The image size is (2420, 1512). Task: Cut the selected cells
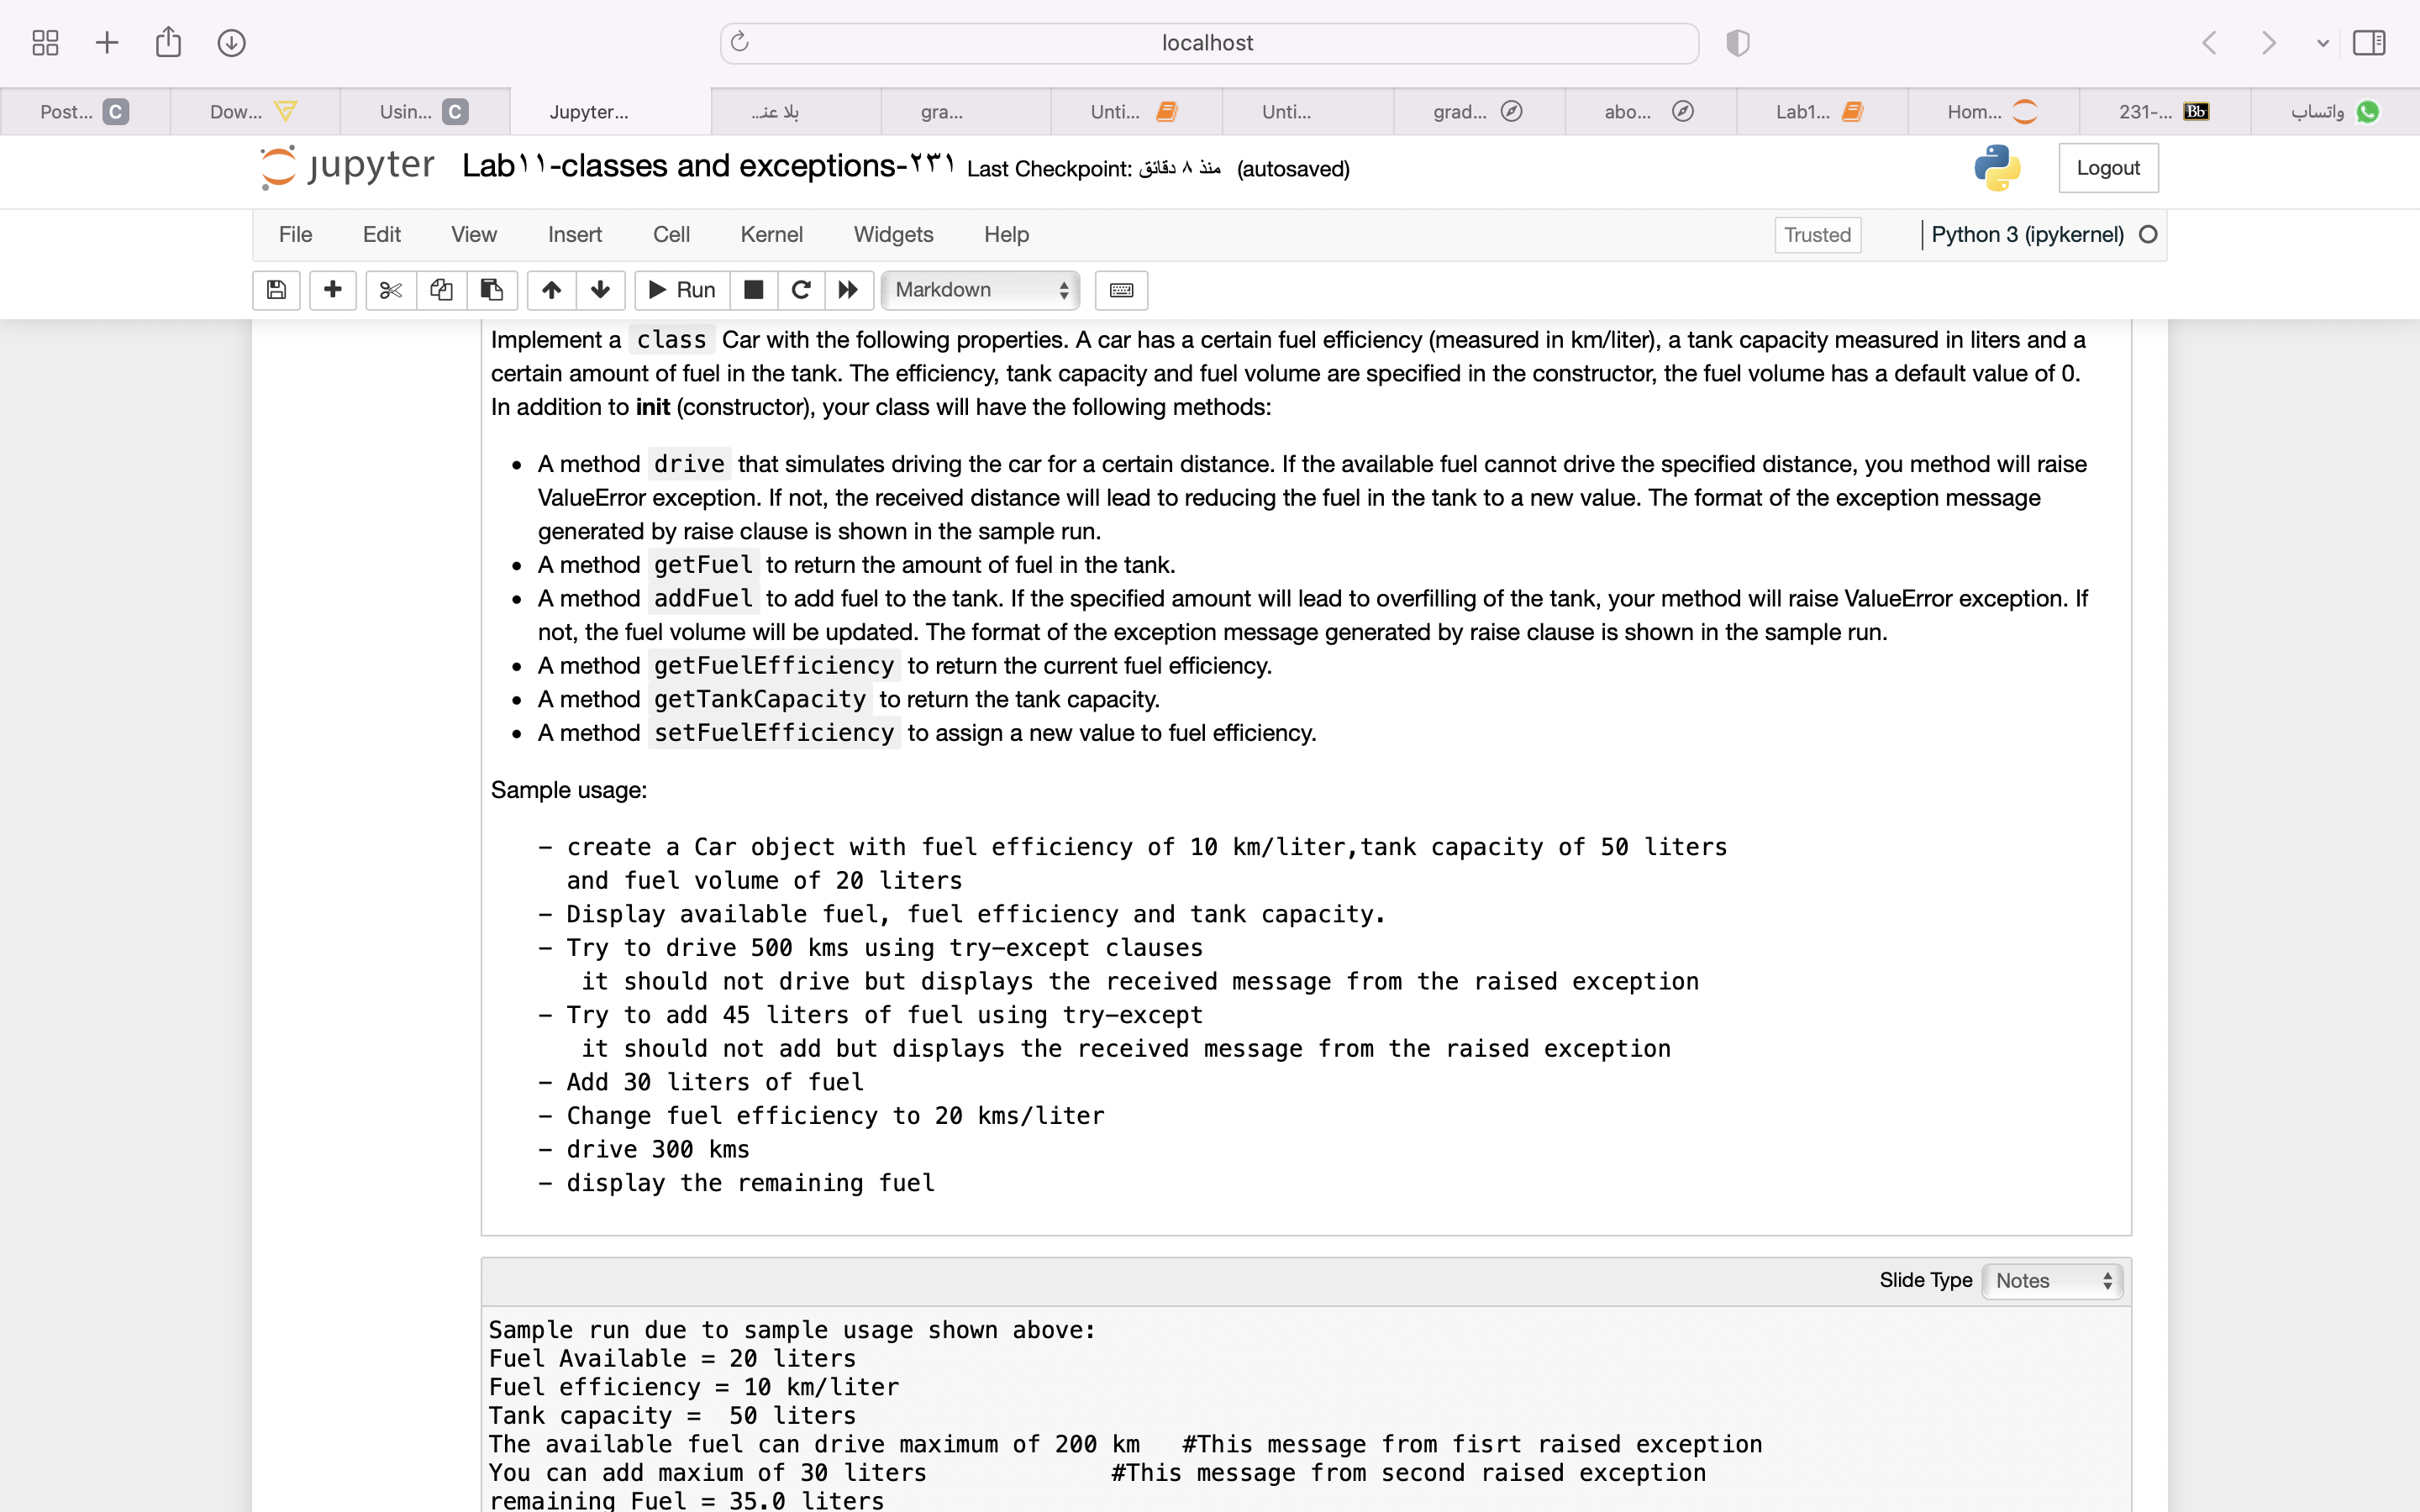click(390, 290)
